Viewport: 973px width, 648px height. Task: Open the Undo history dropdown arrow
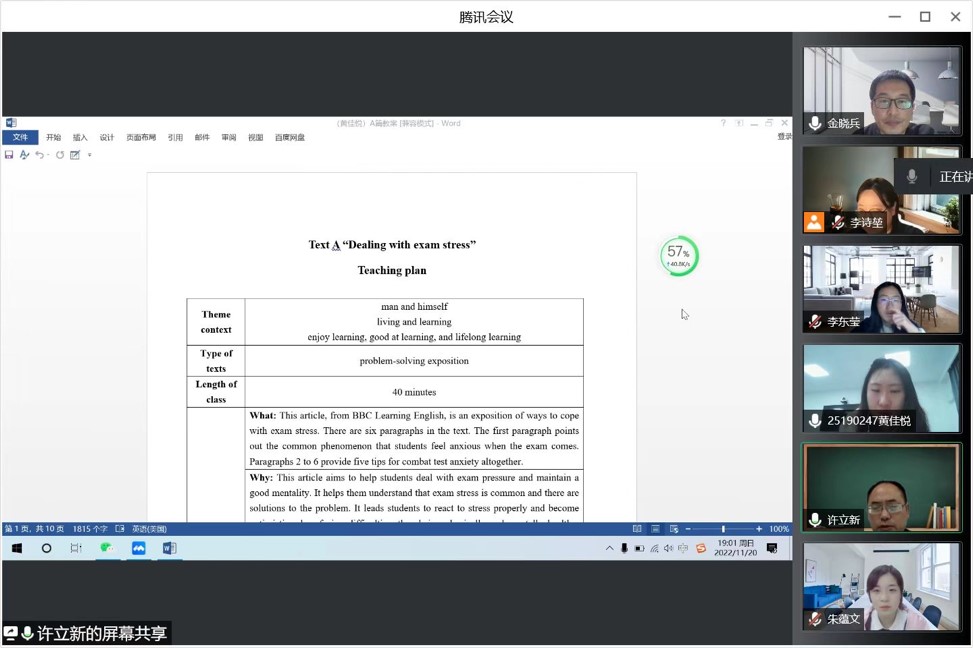48,155
